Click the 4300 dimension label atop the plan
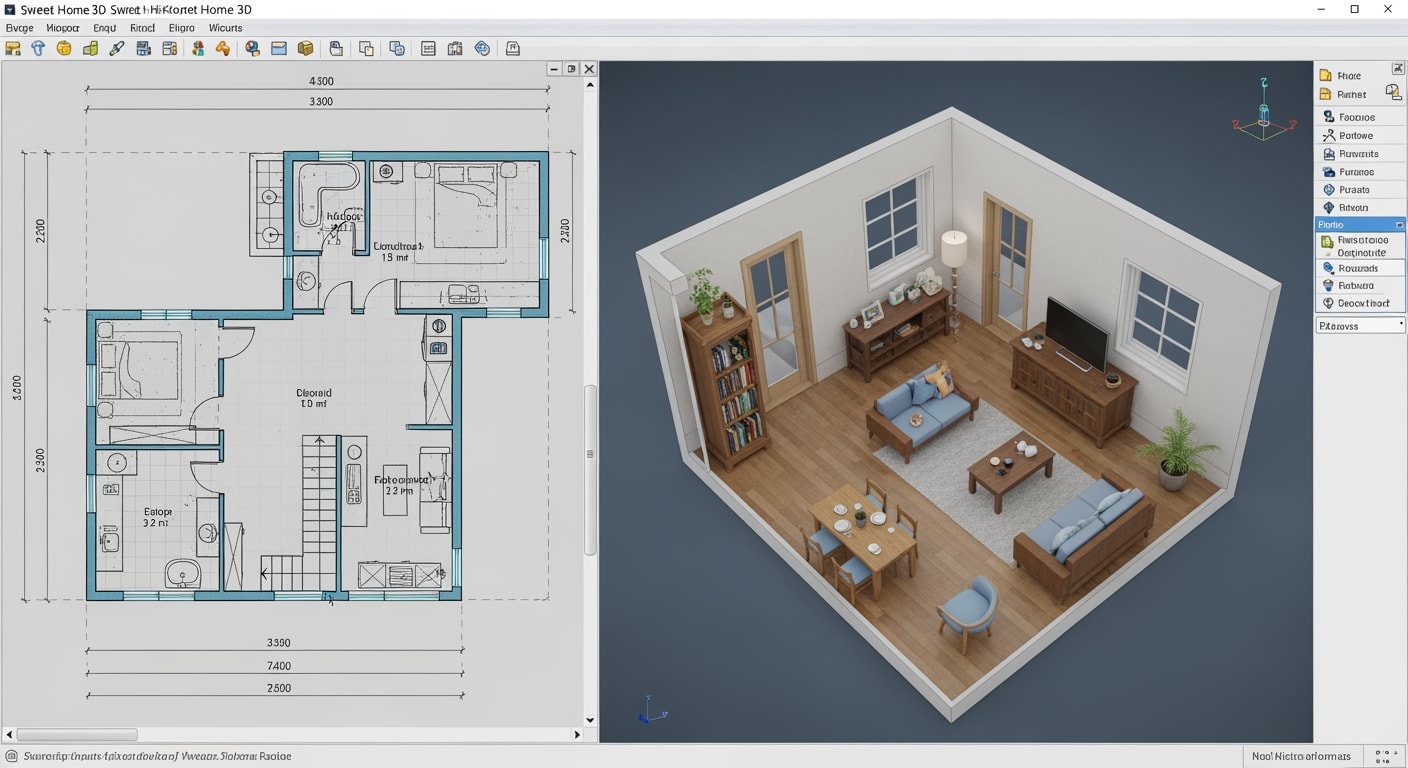1408x768 pixels. coord(321,81)
